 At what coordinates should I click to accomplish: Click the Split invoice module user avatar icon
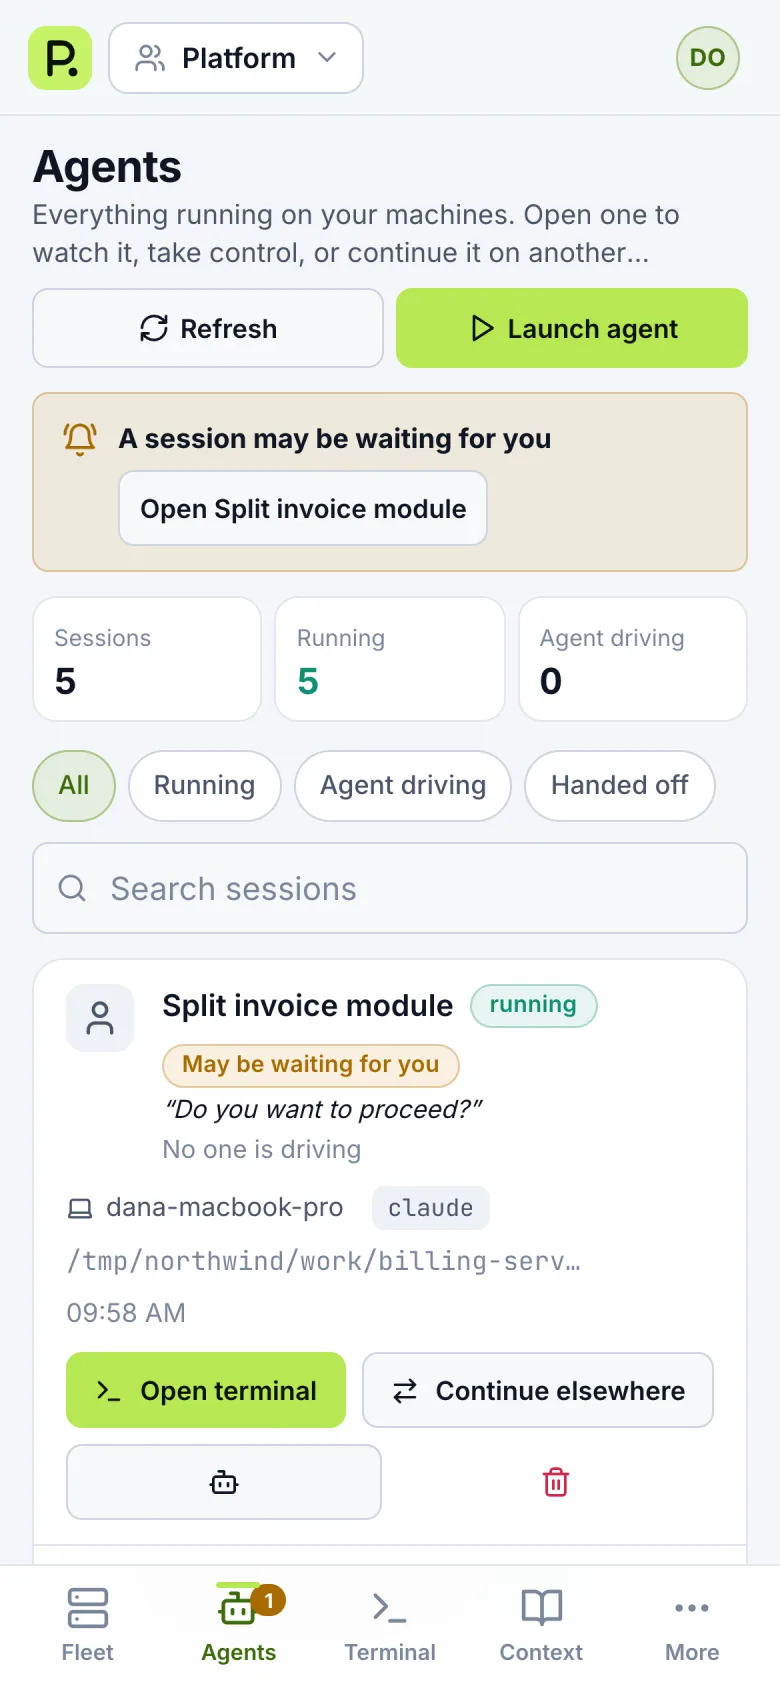100,1018
